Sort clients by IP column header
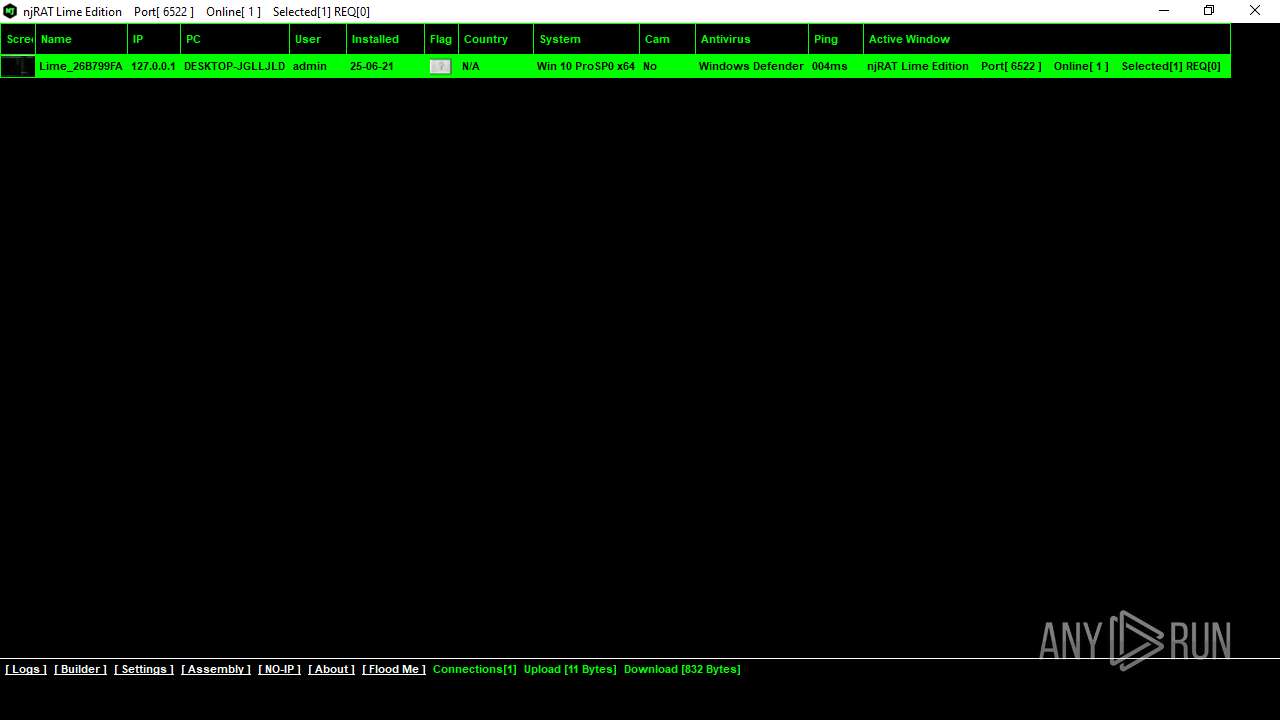 tap(154, 39)
